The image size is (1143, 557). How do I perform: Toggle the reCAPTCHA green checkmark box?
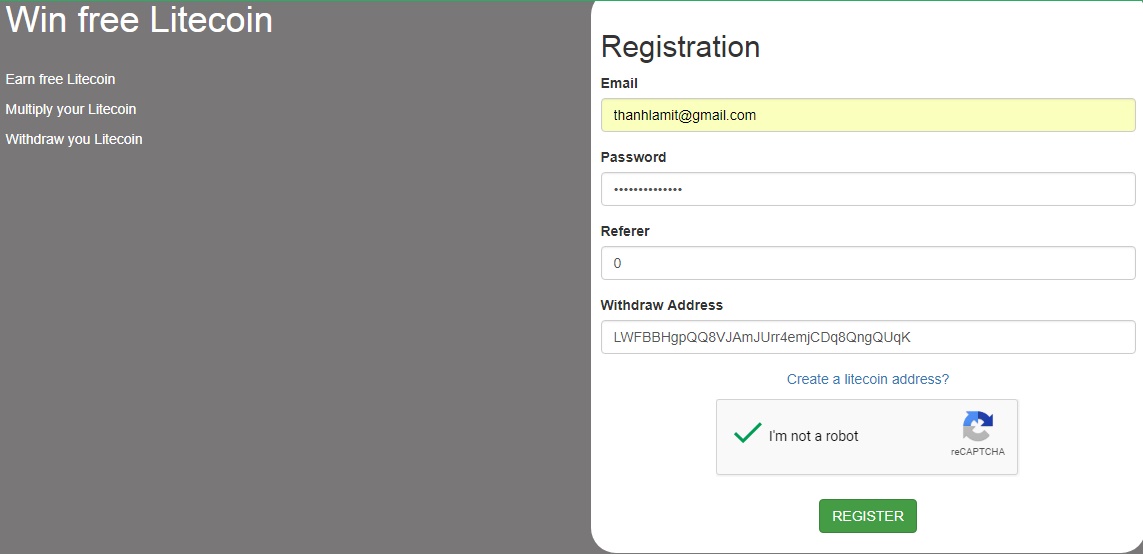748,434
